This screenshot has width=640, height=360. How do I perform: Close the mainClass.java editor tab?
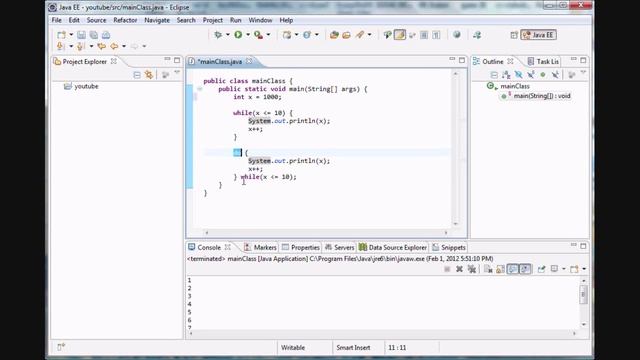click(249, 61)
